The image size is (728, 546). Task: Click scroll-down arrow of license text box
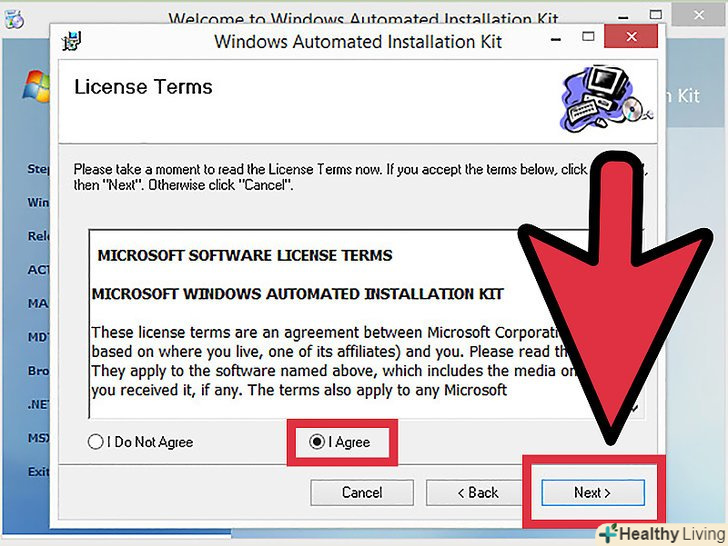coord(634,409)
